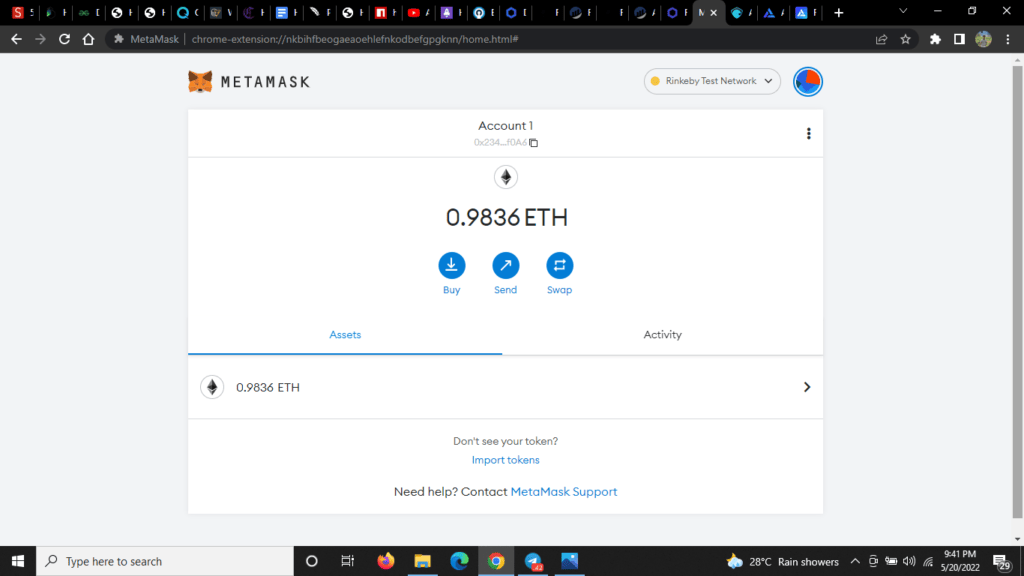Image resolution: width=1024 pixels, height=576 pixels.
Task: Open the weather widget showing 28°C
Action: pos(782,562)
